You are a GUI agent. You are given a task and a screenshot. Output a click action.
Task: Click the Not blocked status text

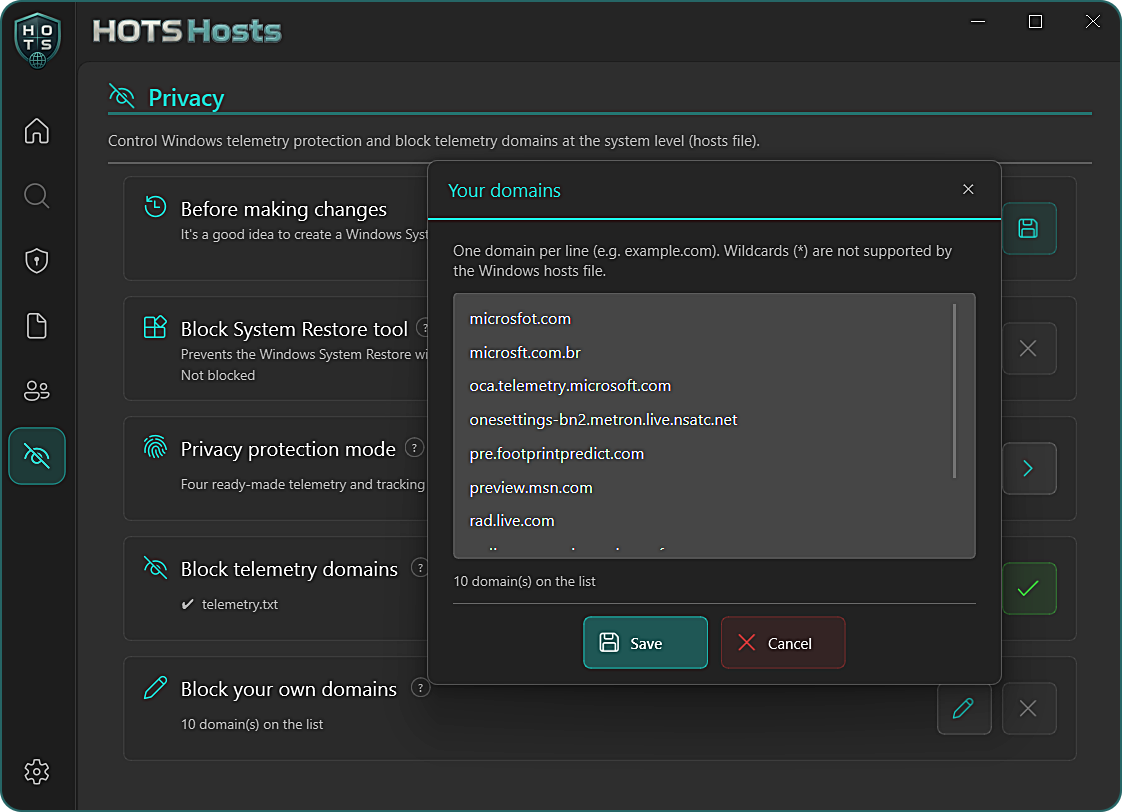click(218, 376)
